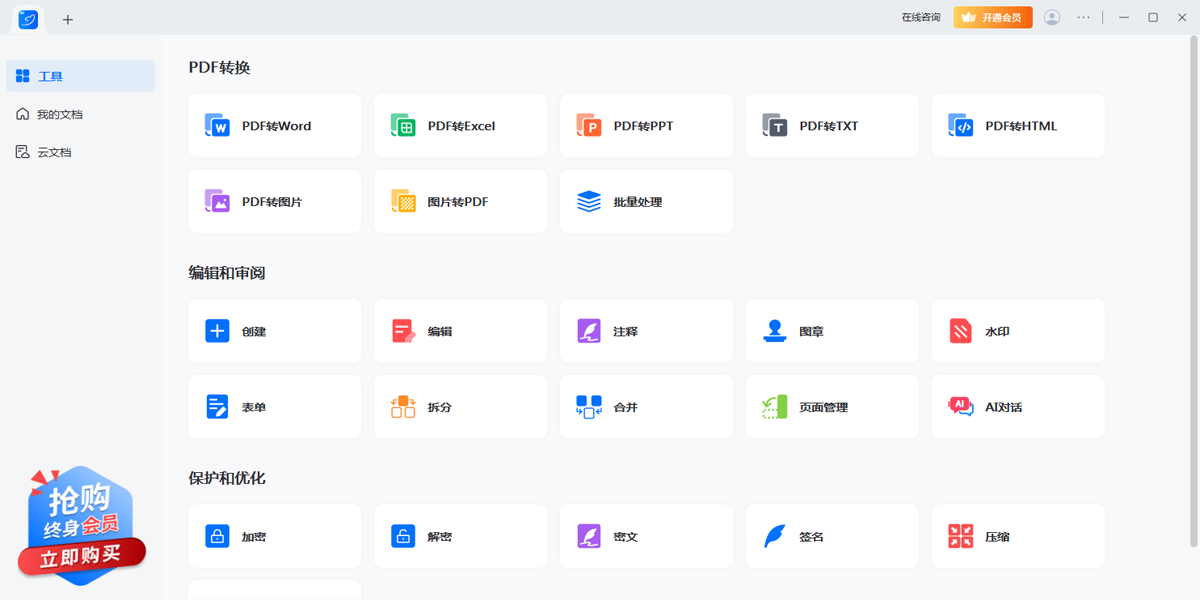Add a new tab with plus button
The height and width of the screenshot is (600, 1200).
68,19
